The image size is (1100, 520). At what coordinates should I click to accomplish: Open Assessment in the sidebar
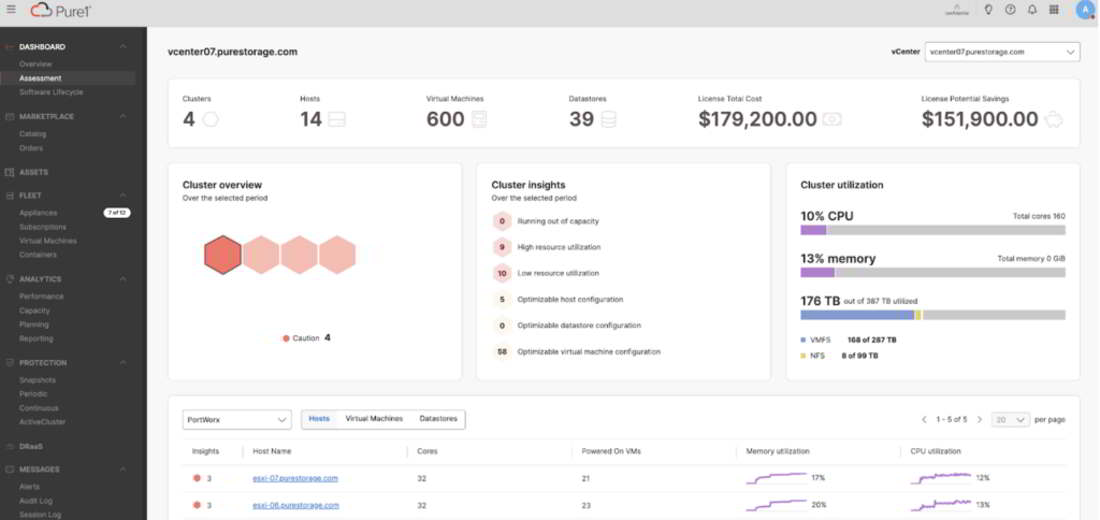[x=41, y=79]
